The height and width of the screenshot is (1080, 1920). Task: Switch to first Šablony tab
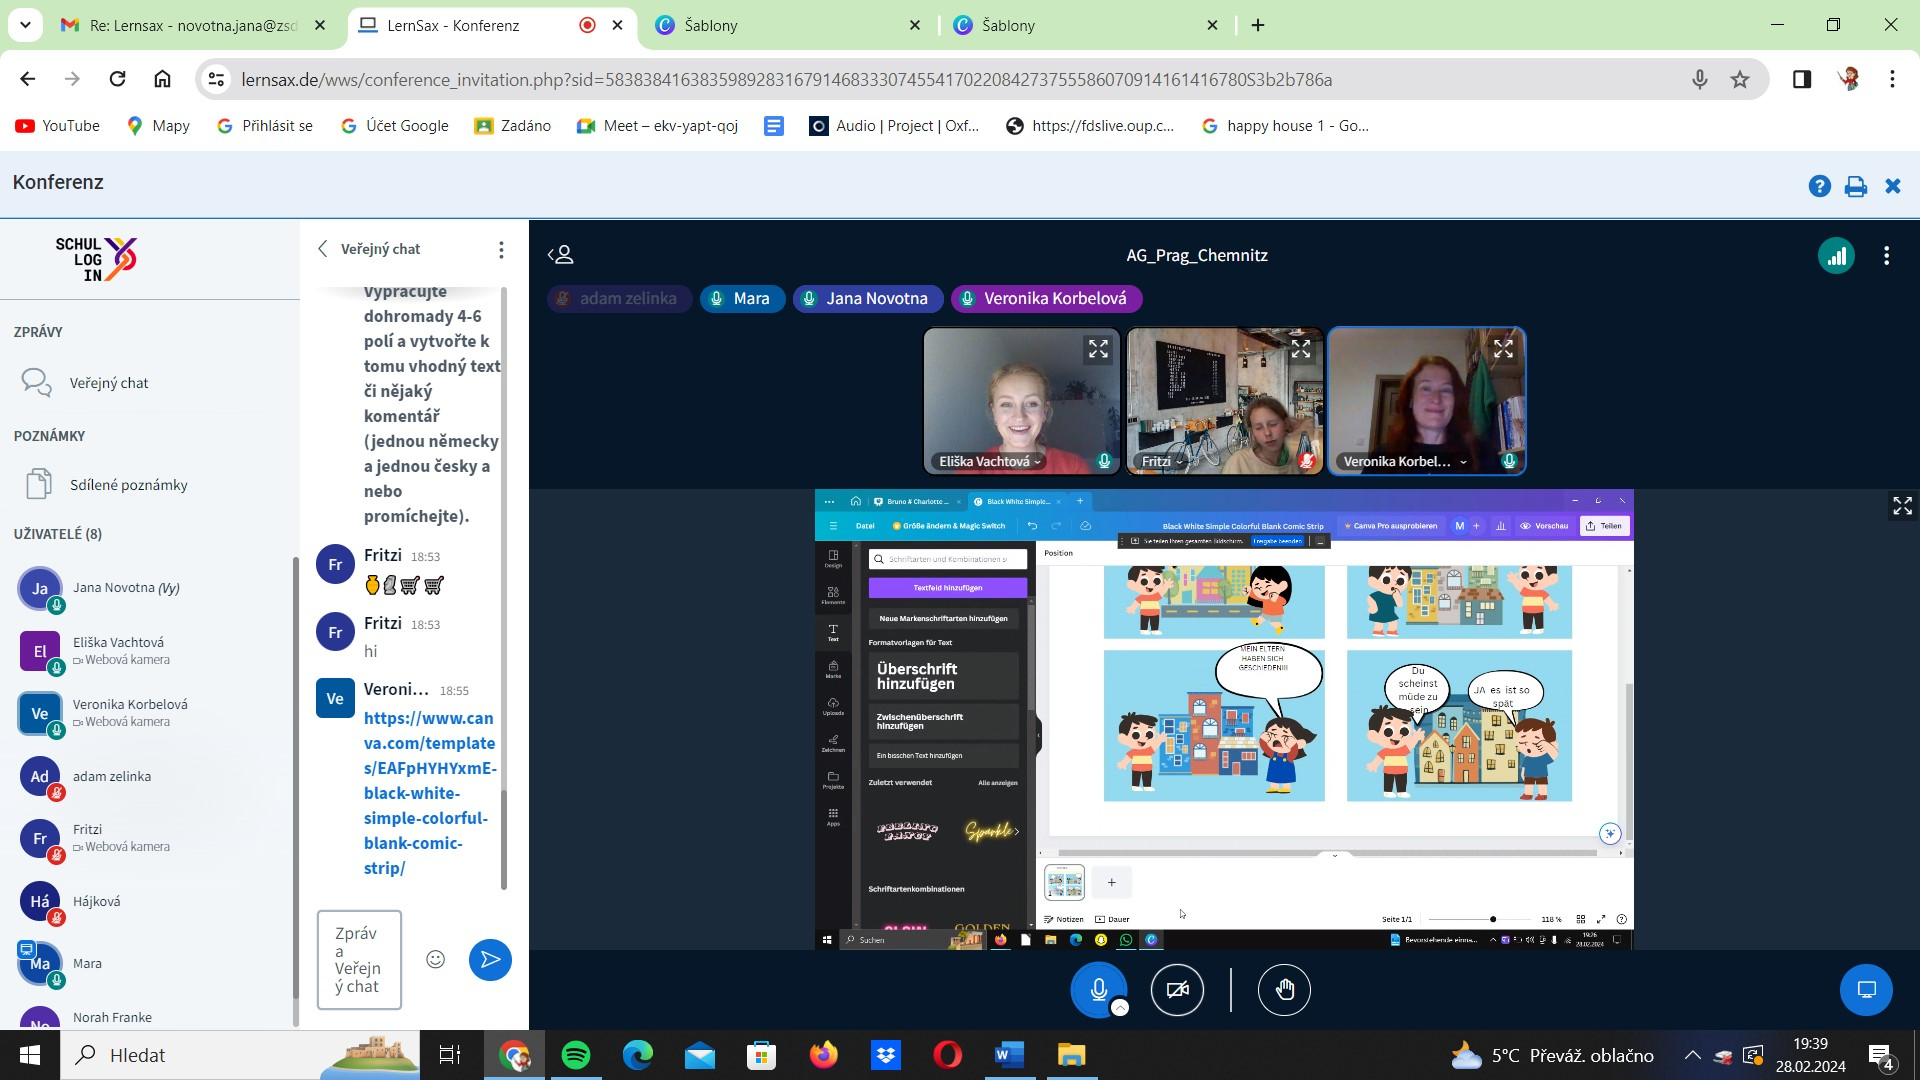pyautogui.click(x=789, y=25)
